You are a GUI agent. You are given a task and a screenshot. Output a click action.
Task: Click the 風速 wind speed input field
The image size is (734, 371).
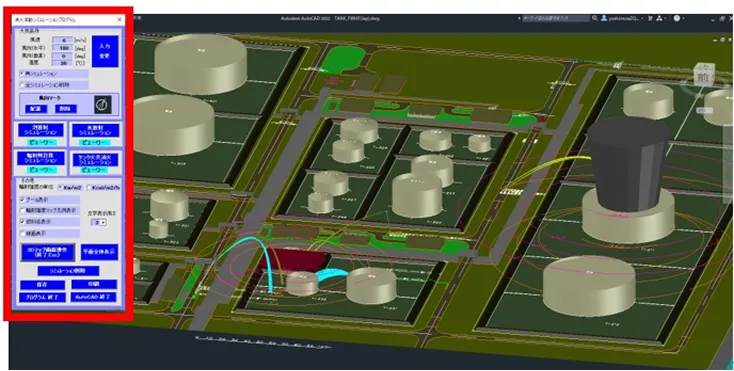[62, 40]
